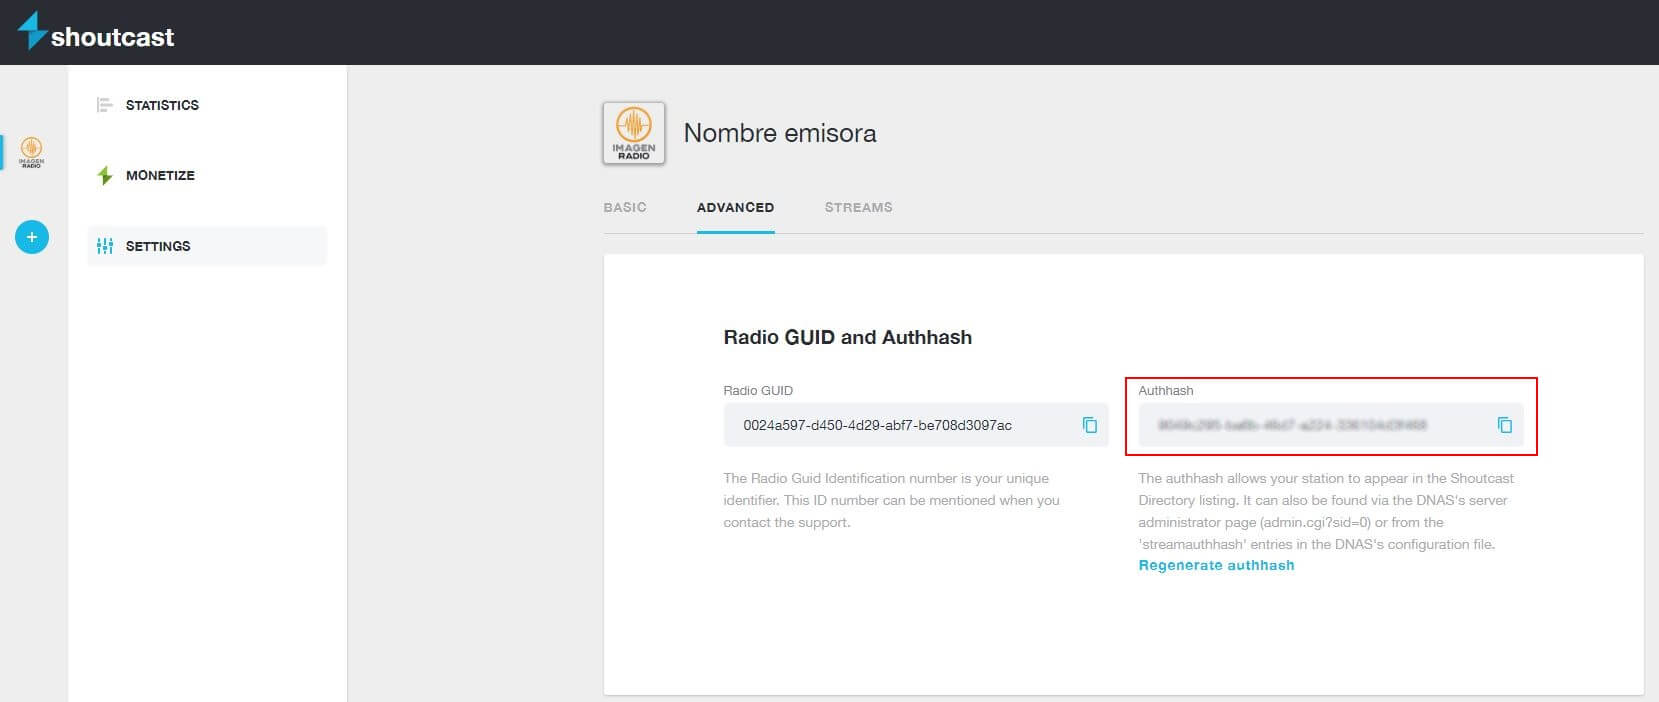Open the Statistics menu label

point(162,105)
